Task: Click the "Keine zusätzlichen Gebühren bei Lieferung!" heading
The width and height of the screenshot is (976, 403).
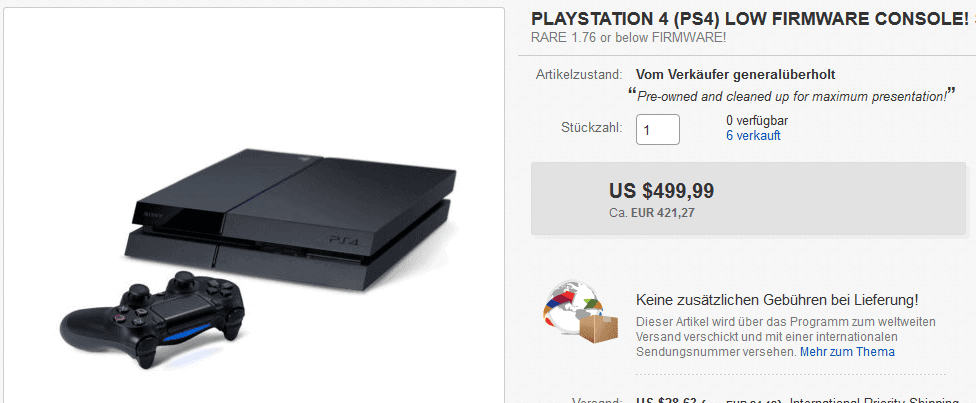Action: 777,300
